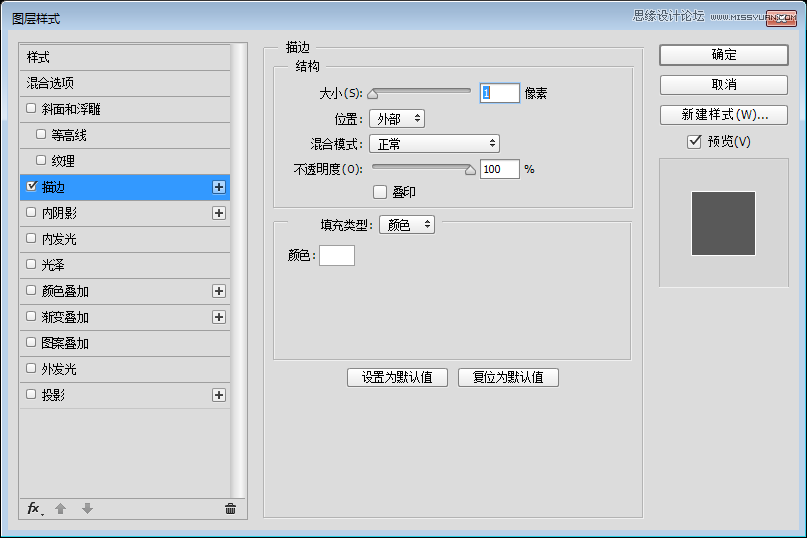Move effect down arrow icon
Screen dimensions: 807x538
(x=87, y=509)
